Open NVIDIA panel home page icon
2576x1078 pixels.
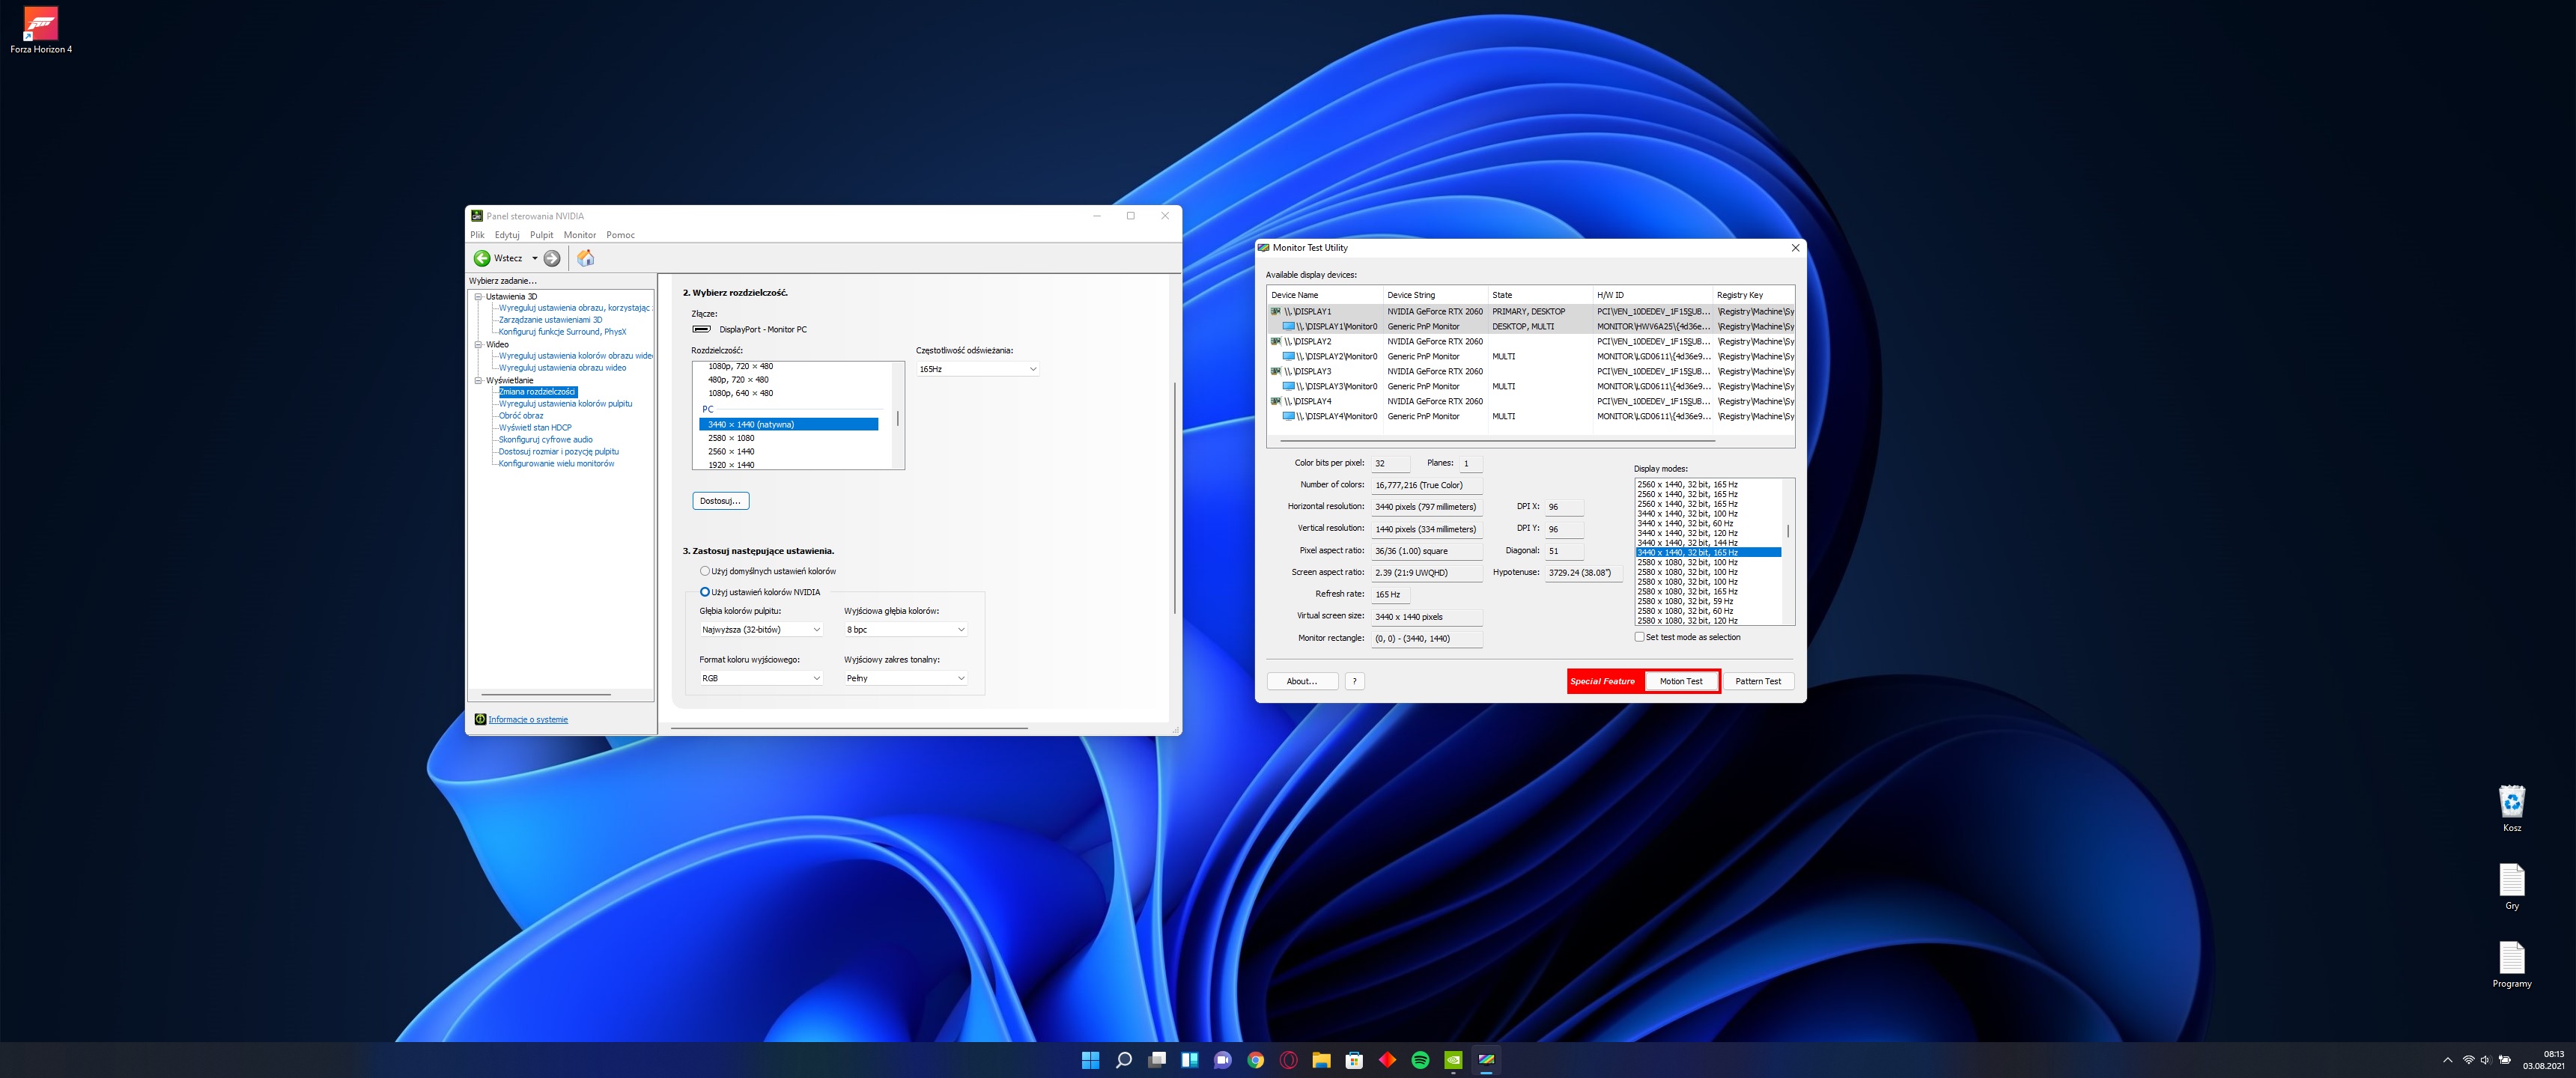pyautogui.click(x=586, y=258)
